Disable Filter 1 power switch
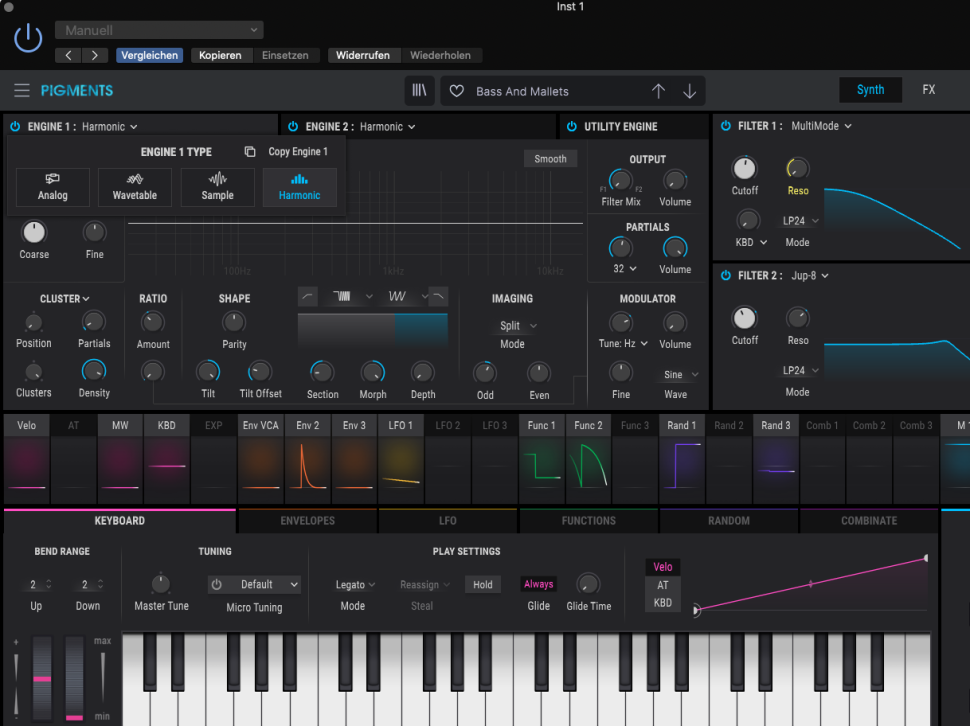The image size is (970, 726). (725, 126)
